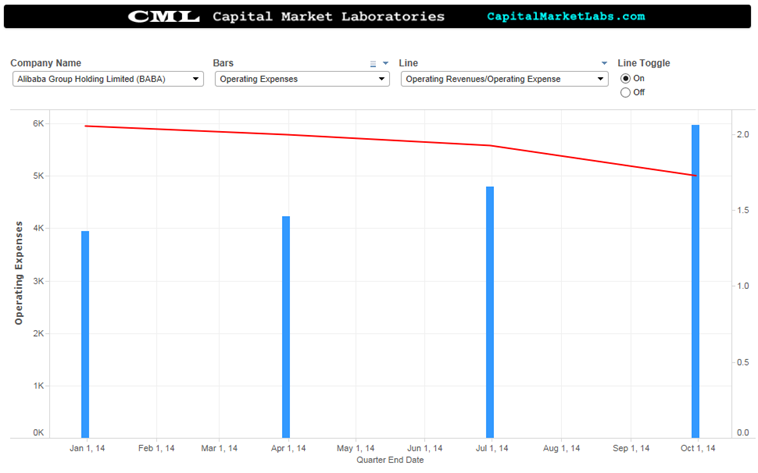Select the Jul 1, 14 blue bar

(x=490, y=312)
